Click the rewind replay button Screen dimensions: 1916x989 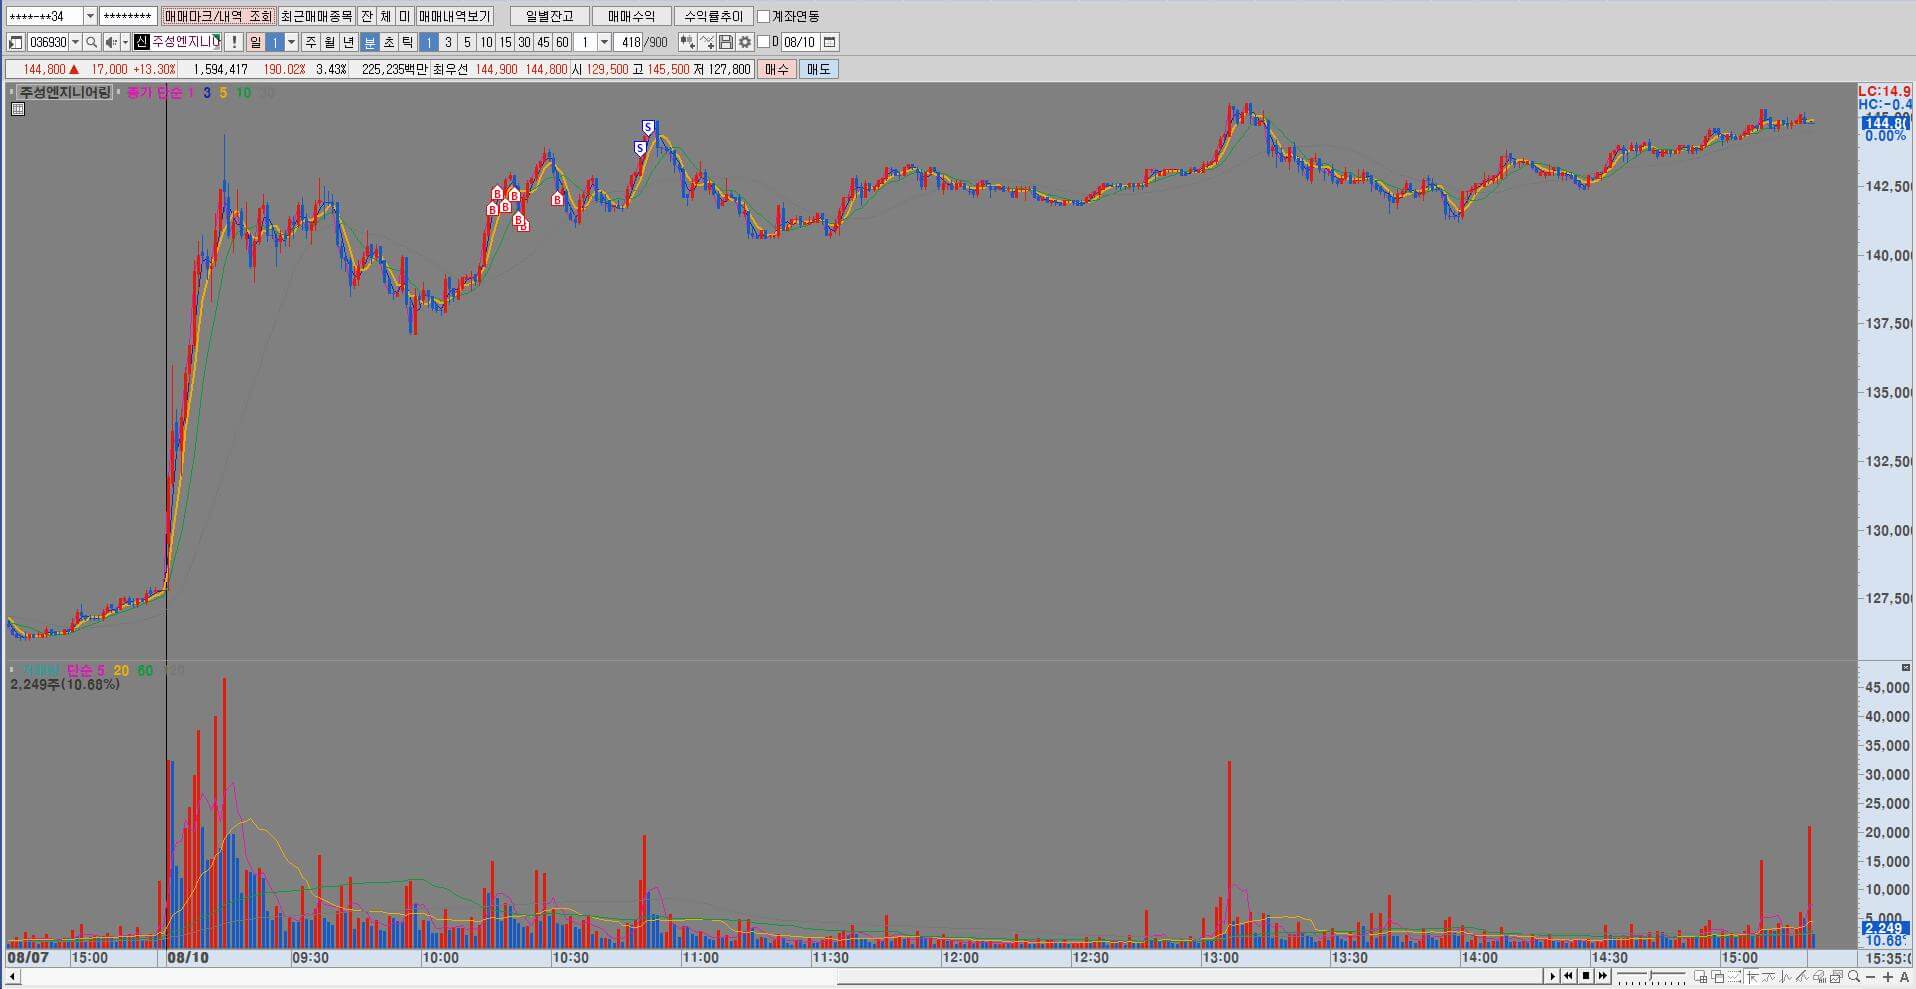(x=1569, y=976)
